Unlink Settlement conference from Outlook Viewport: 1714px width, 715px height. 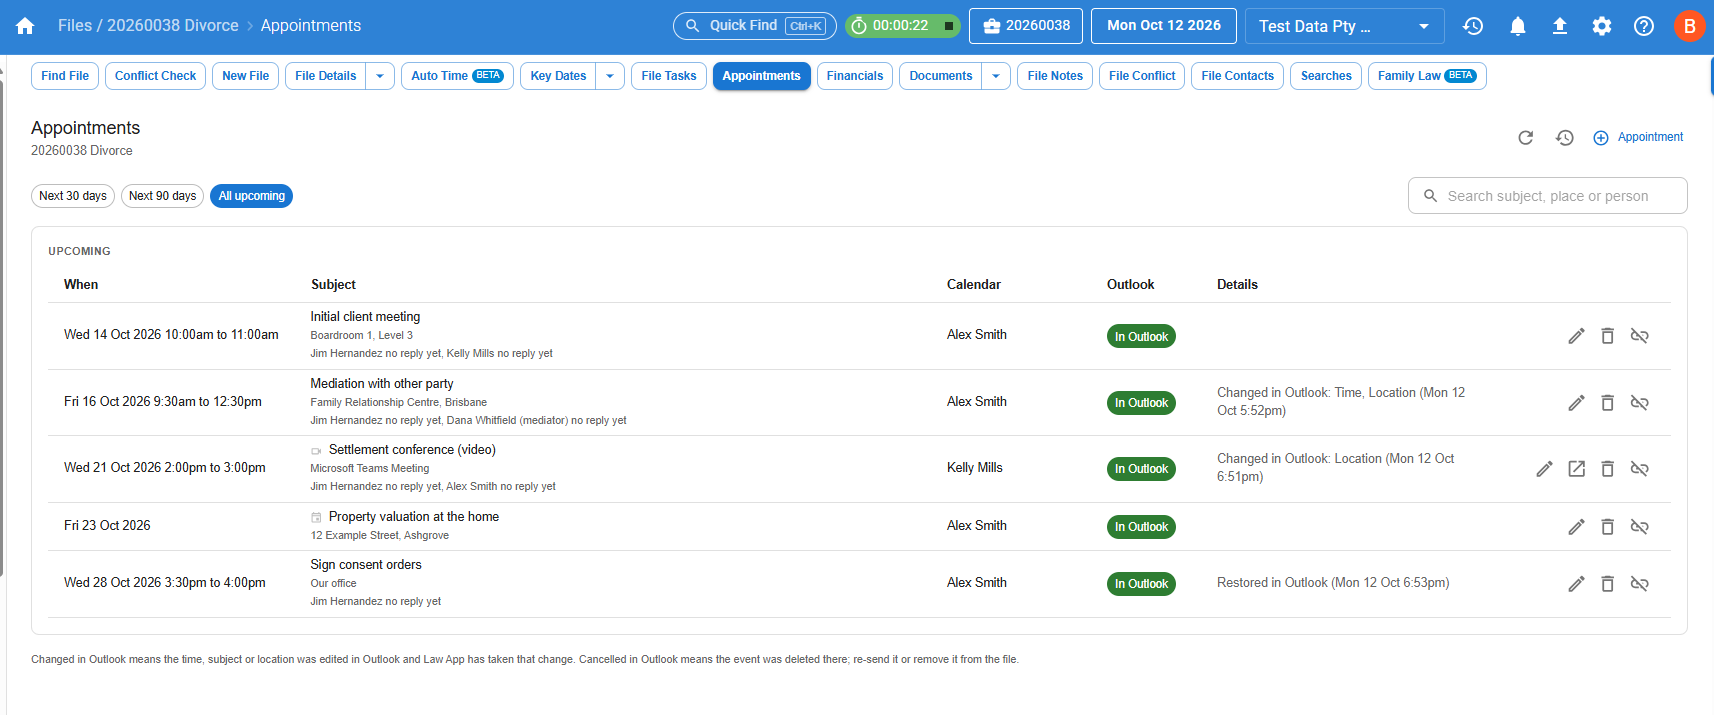[x=1639, y=469]
